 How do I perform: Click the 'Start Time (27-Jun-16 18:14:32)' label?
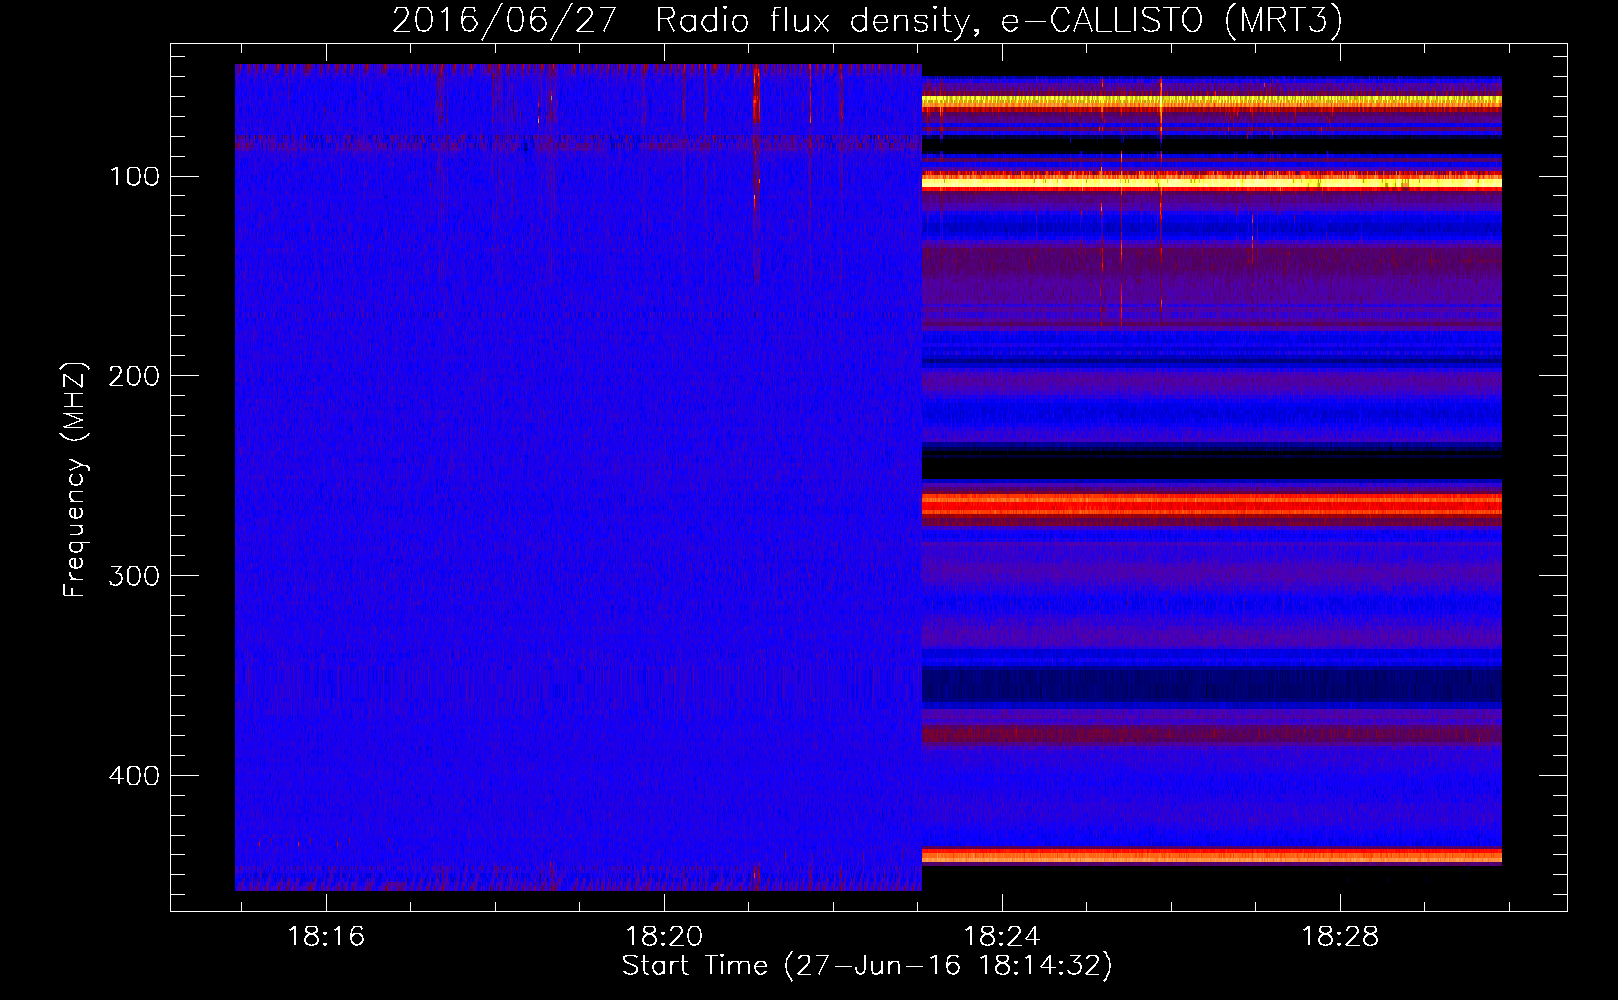click(867, 966)
